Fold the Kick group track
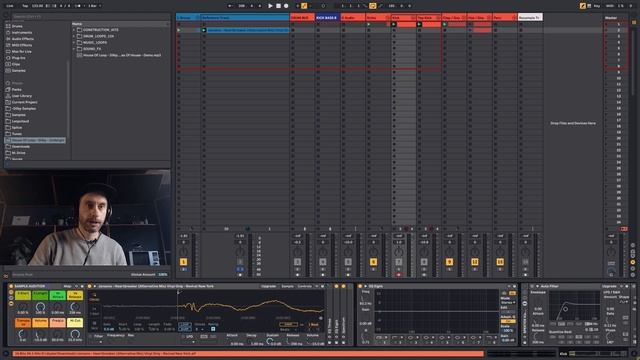Screen dimensions: 640x360 pyautogui.click(x=413, y=18)
